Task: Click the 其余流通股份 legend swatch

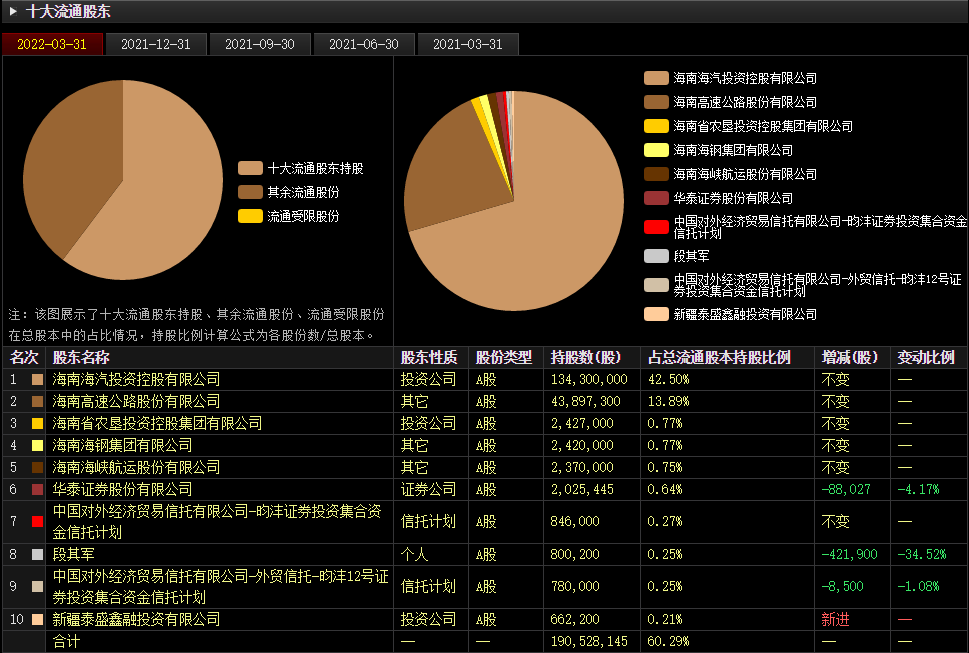Action: [250, 192]
